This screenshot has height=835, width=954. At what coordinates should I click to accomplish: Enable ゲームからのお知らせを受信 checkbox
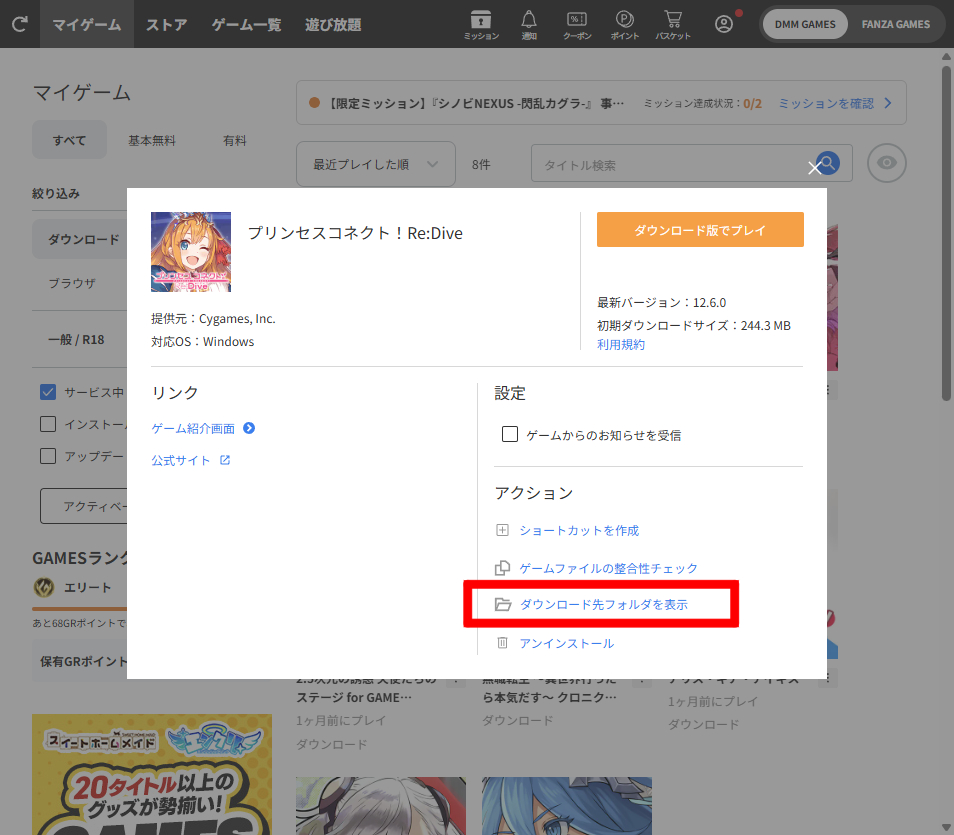[510, 435]
